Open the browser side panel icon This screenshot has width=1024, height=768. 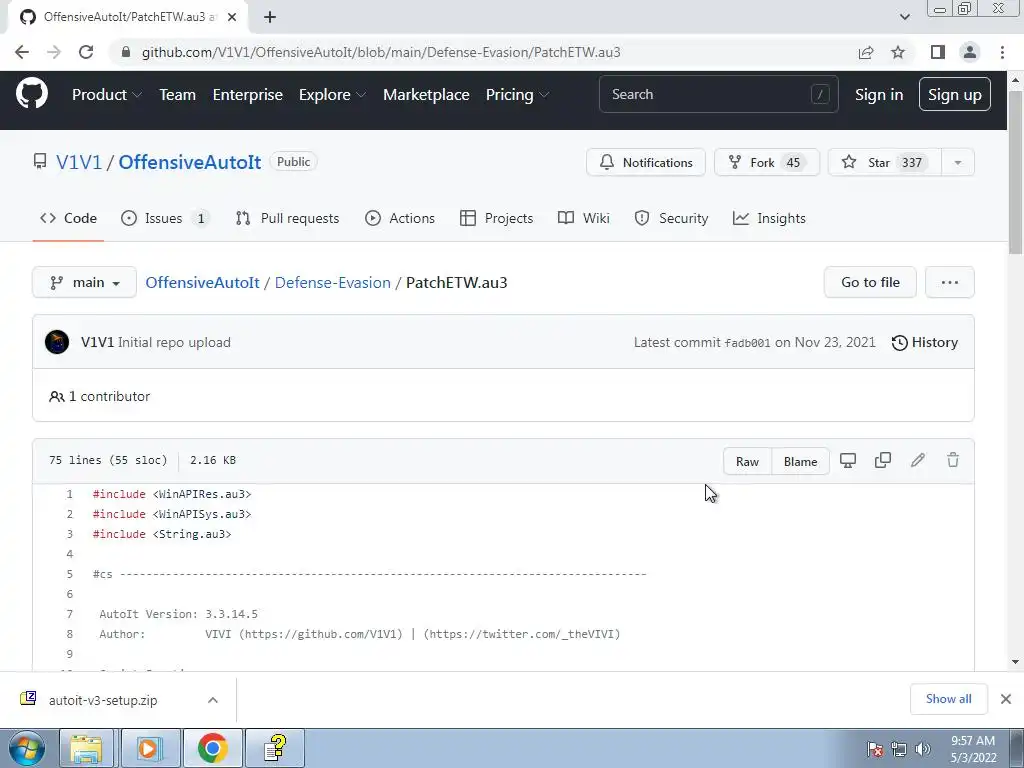tap(938, 52)
